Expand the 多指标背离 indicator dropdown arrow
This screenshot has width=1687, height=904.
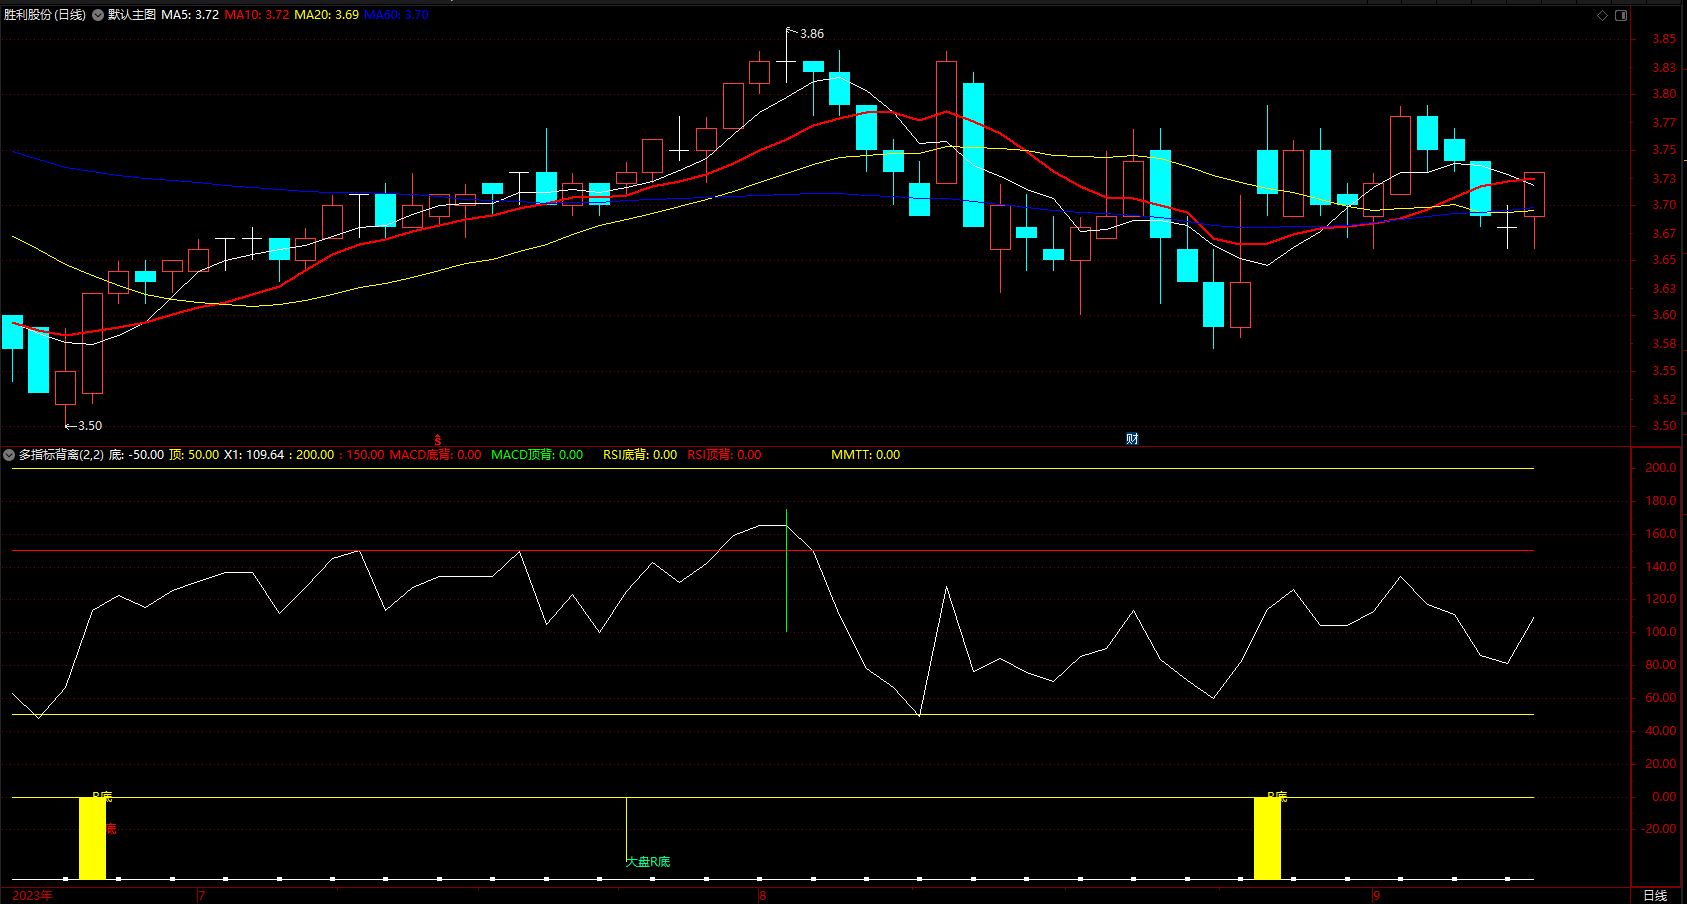(9, 455)
